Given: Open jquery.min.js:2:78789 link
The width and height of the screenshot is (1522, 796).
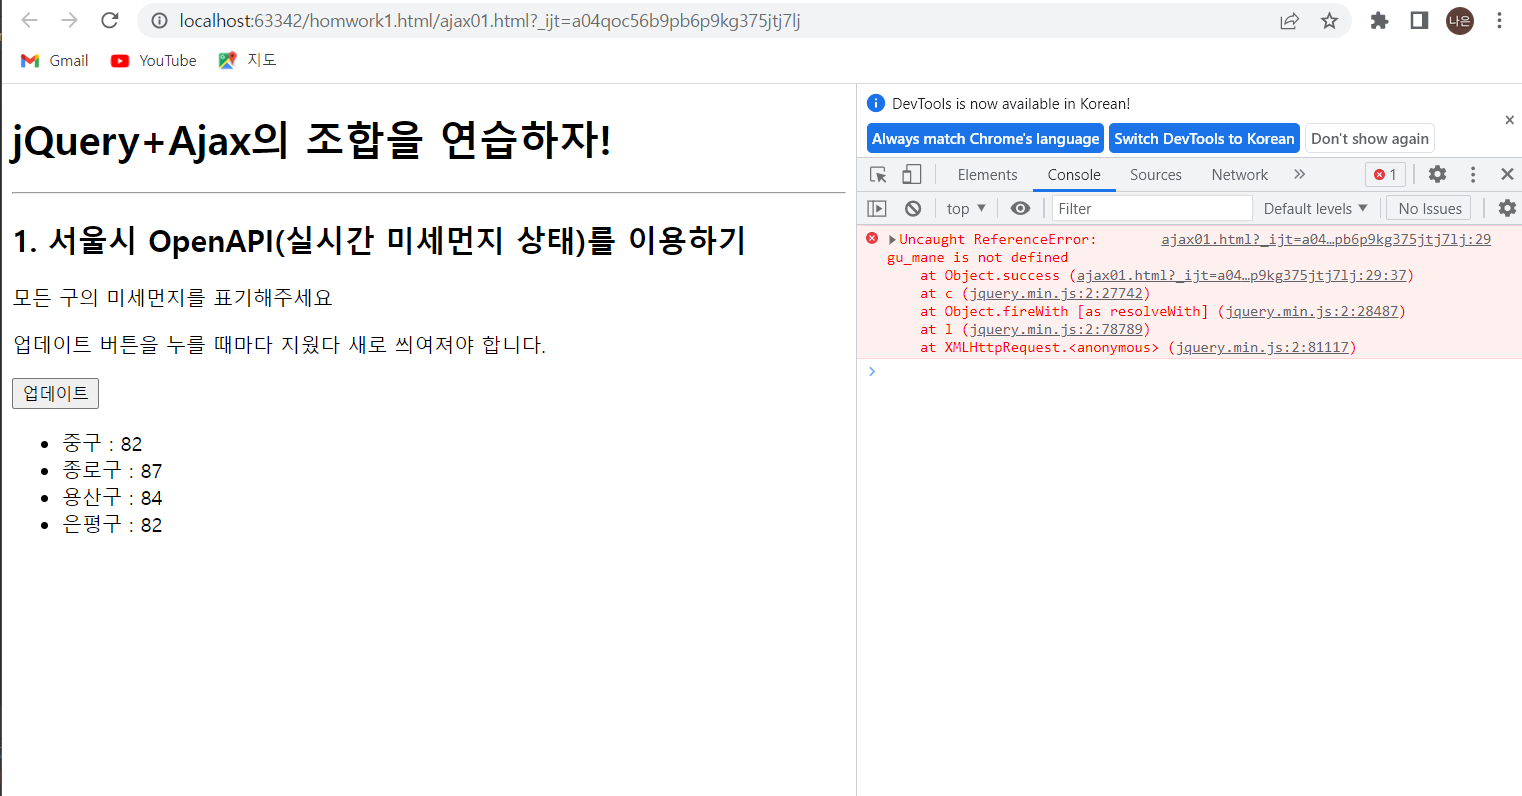Looking at the screenshot, I should [x=1056, y=329].
